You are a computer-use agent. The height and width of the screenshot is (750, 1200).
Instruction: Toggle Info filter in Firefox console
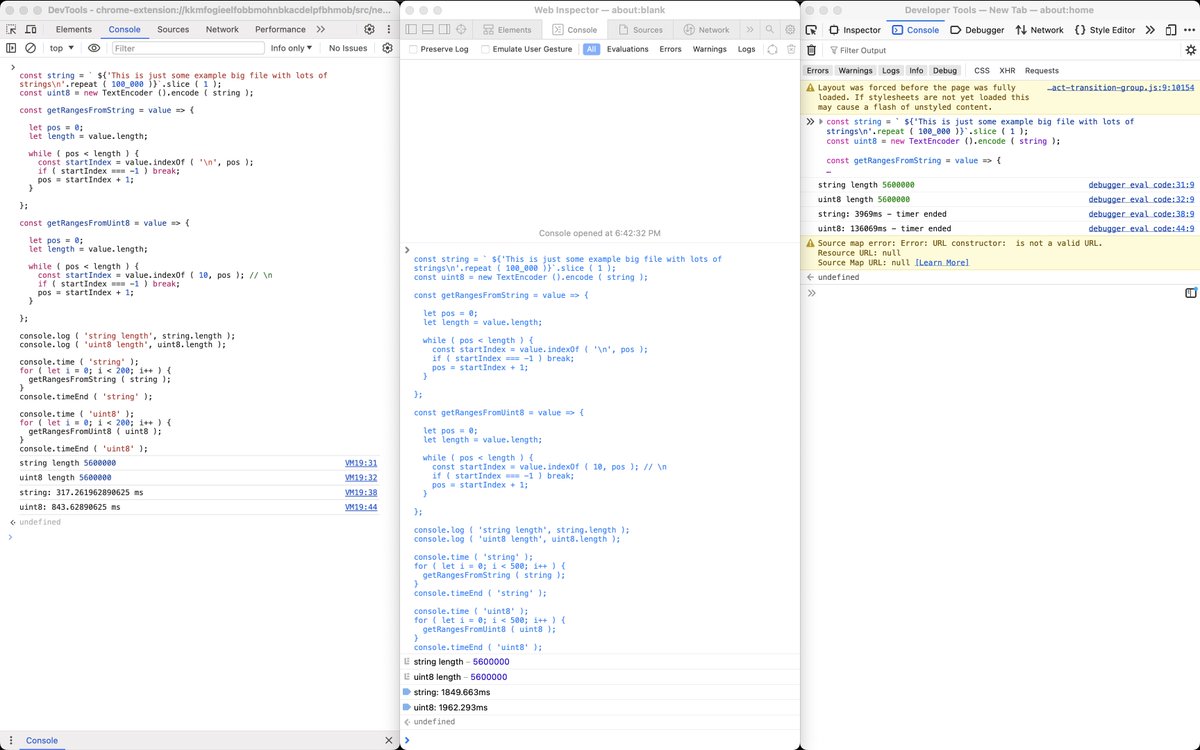[x=916, y=71]
